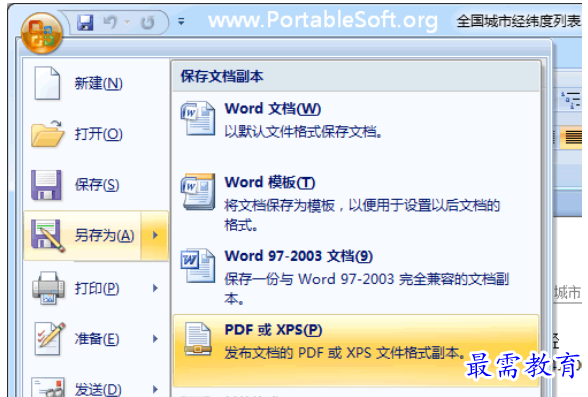Click the Redo icon in Quick Access Toolbar
The width and height of the screenshot is (588, 397).
click(147, 23)
